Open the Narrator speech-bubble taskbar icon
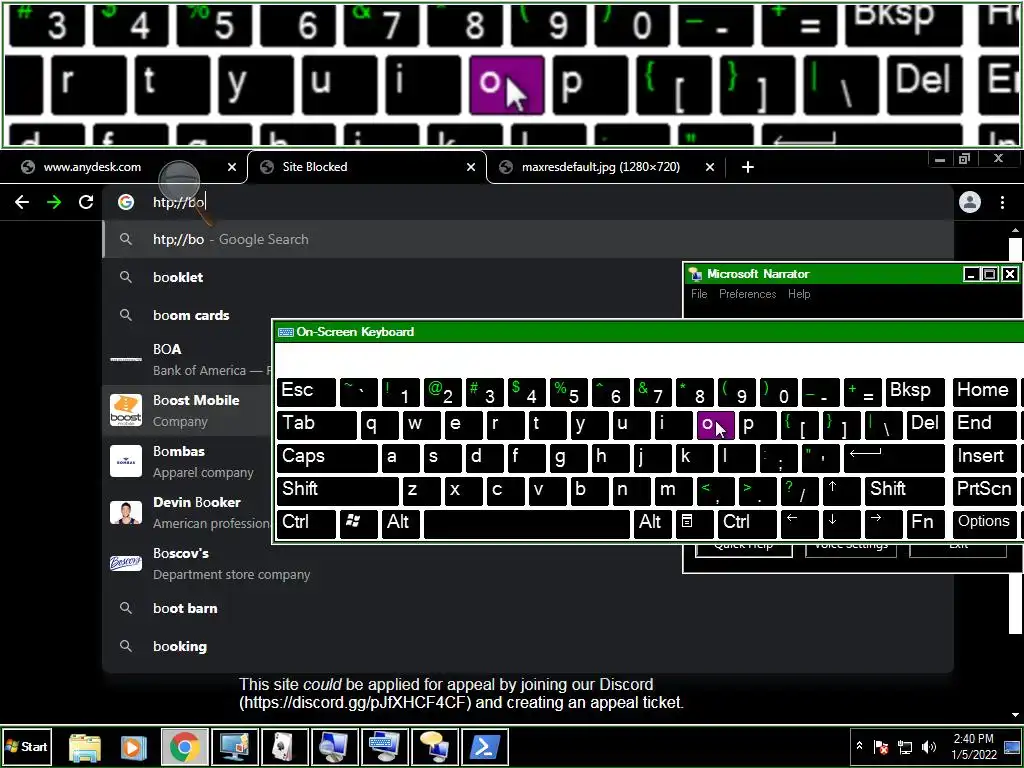1024x768 pixels. (434, 747)
